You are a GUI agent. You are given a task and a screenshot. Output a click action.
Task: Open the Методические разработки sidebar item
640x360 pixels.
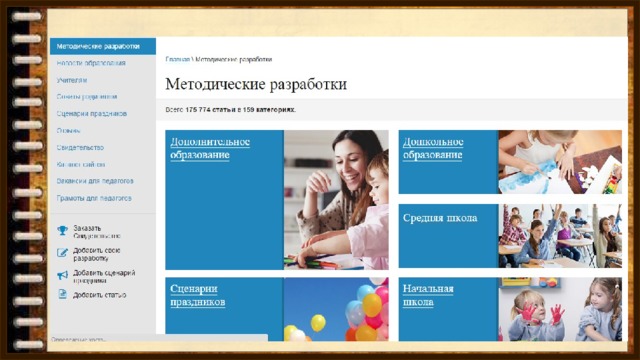point(103,47)
